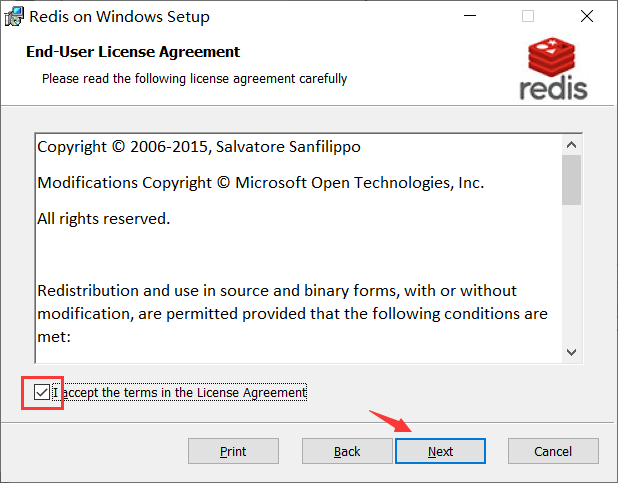Screen dimensions: 618x483
Task: Go back with the Back button
Action: (347, 451)
